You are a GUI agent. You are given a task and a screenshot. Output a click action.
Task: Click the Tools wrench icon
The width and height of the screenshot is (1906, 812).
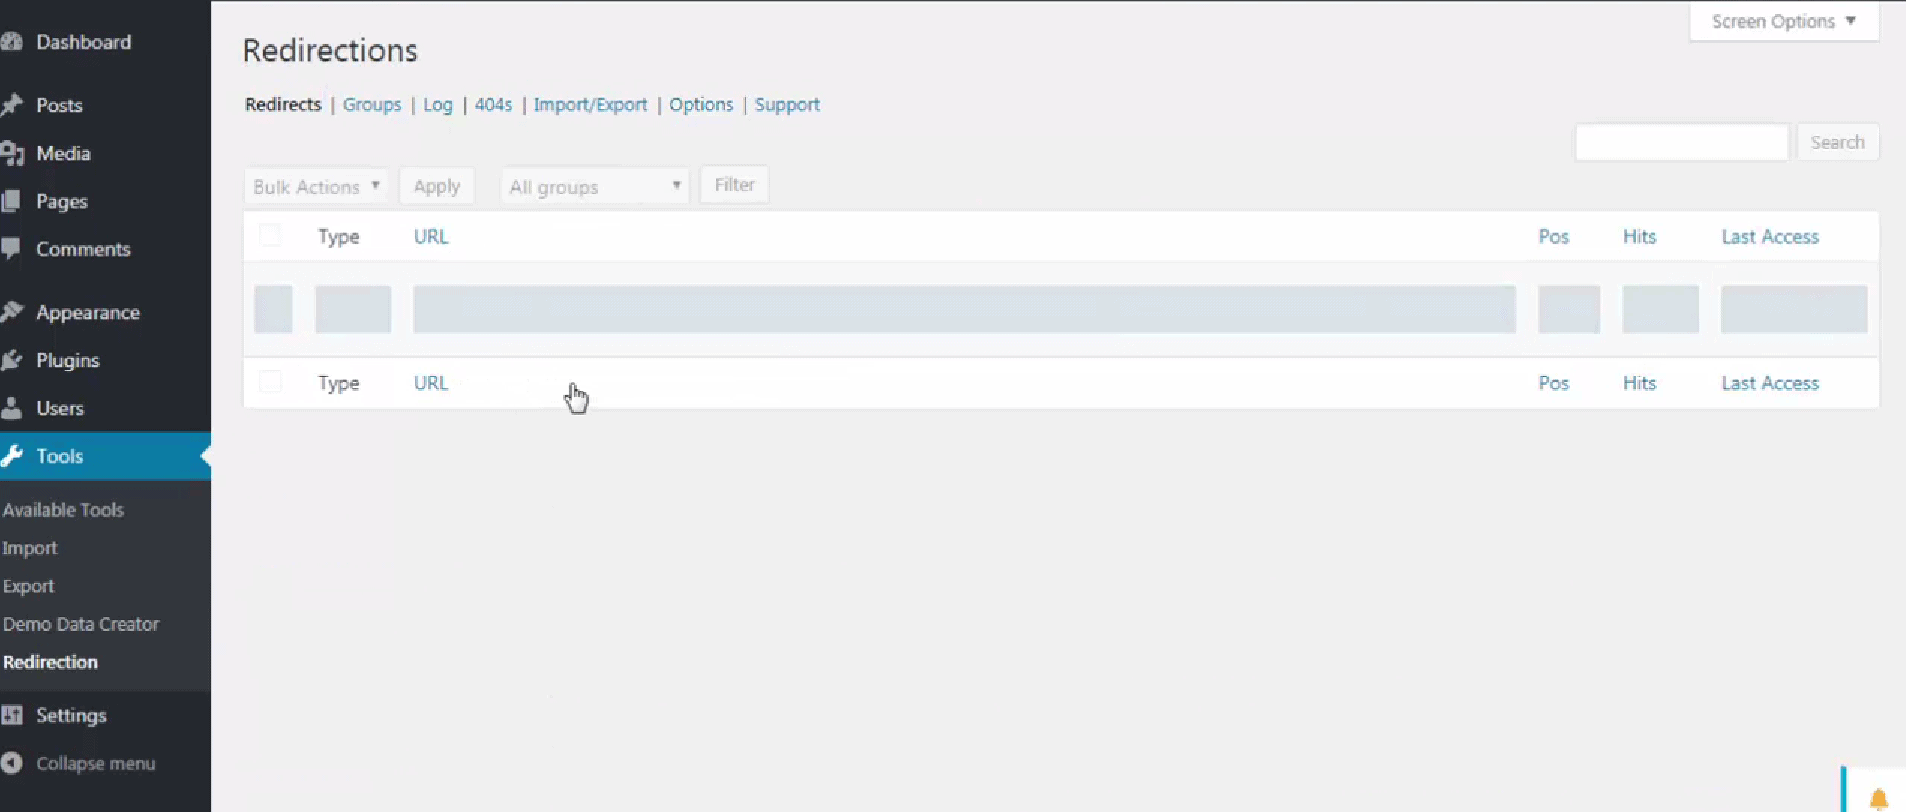(x=11, y=456)
